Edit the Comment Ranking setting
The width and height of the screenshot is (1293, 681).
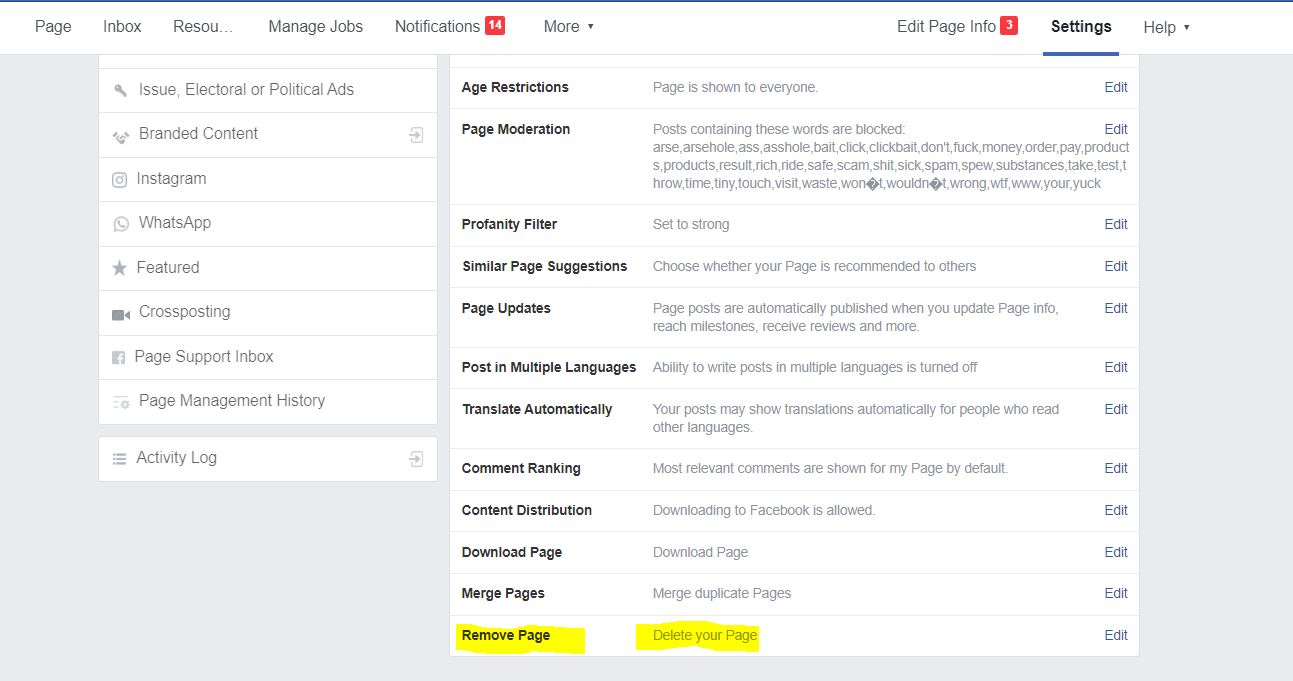1116,468
